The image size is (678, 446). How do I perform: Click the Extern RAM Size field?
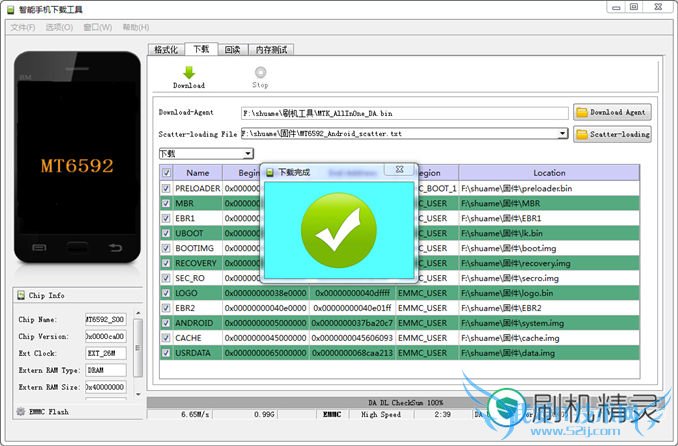tap(106, 387)
